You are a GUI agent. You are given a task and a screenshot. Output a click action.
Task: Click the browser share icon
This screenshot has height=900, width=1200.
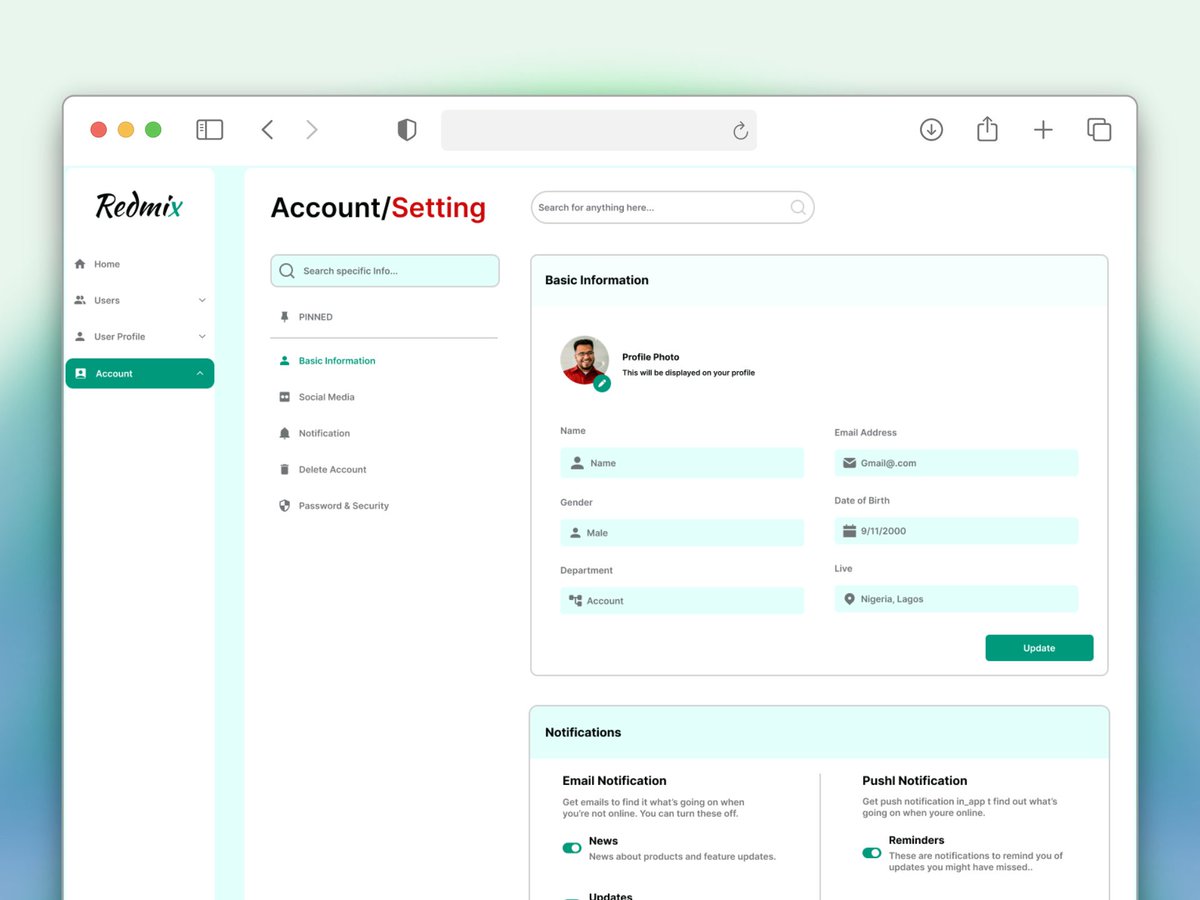point(987,129)
